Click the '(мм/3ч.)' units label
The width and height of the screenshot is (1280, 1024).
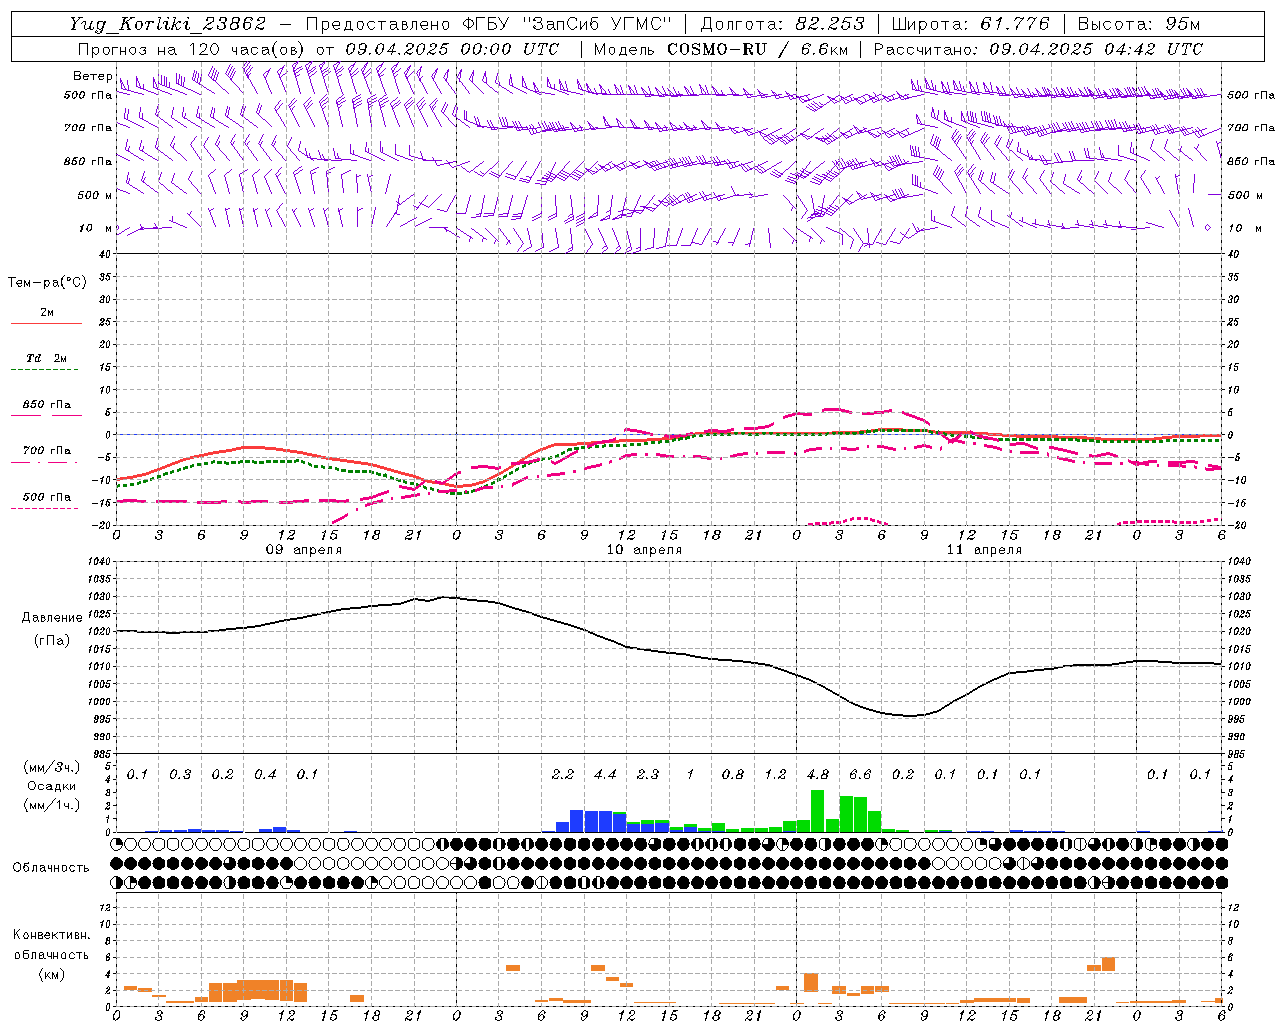51,767
